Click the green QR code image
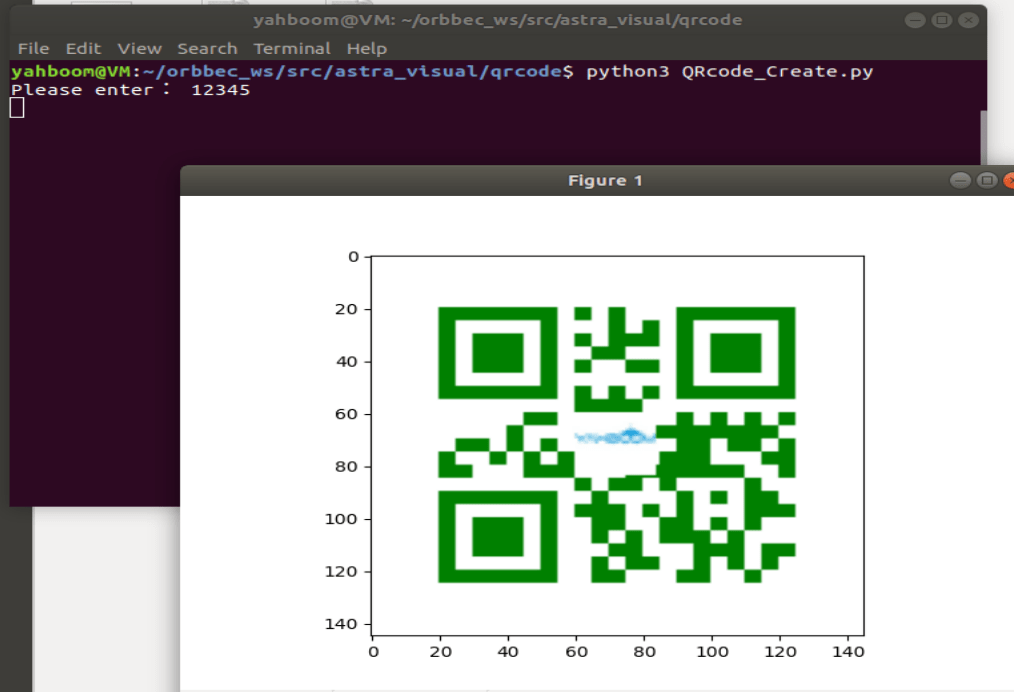 [x=617, y=445]
